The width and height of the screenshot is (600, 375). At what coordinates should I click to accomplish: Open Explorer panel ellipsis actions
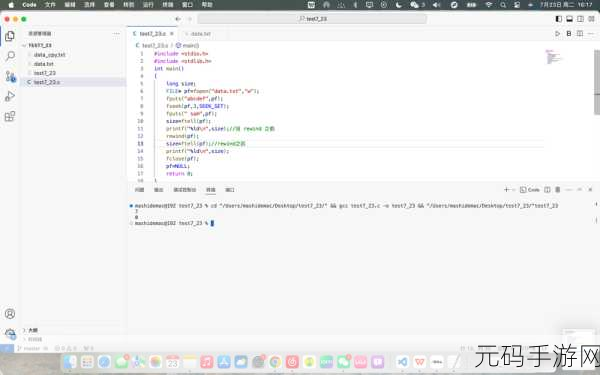pos(116,34)
